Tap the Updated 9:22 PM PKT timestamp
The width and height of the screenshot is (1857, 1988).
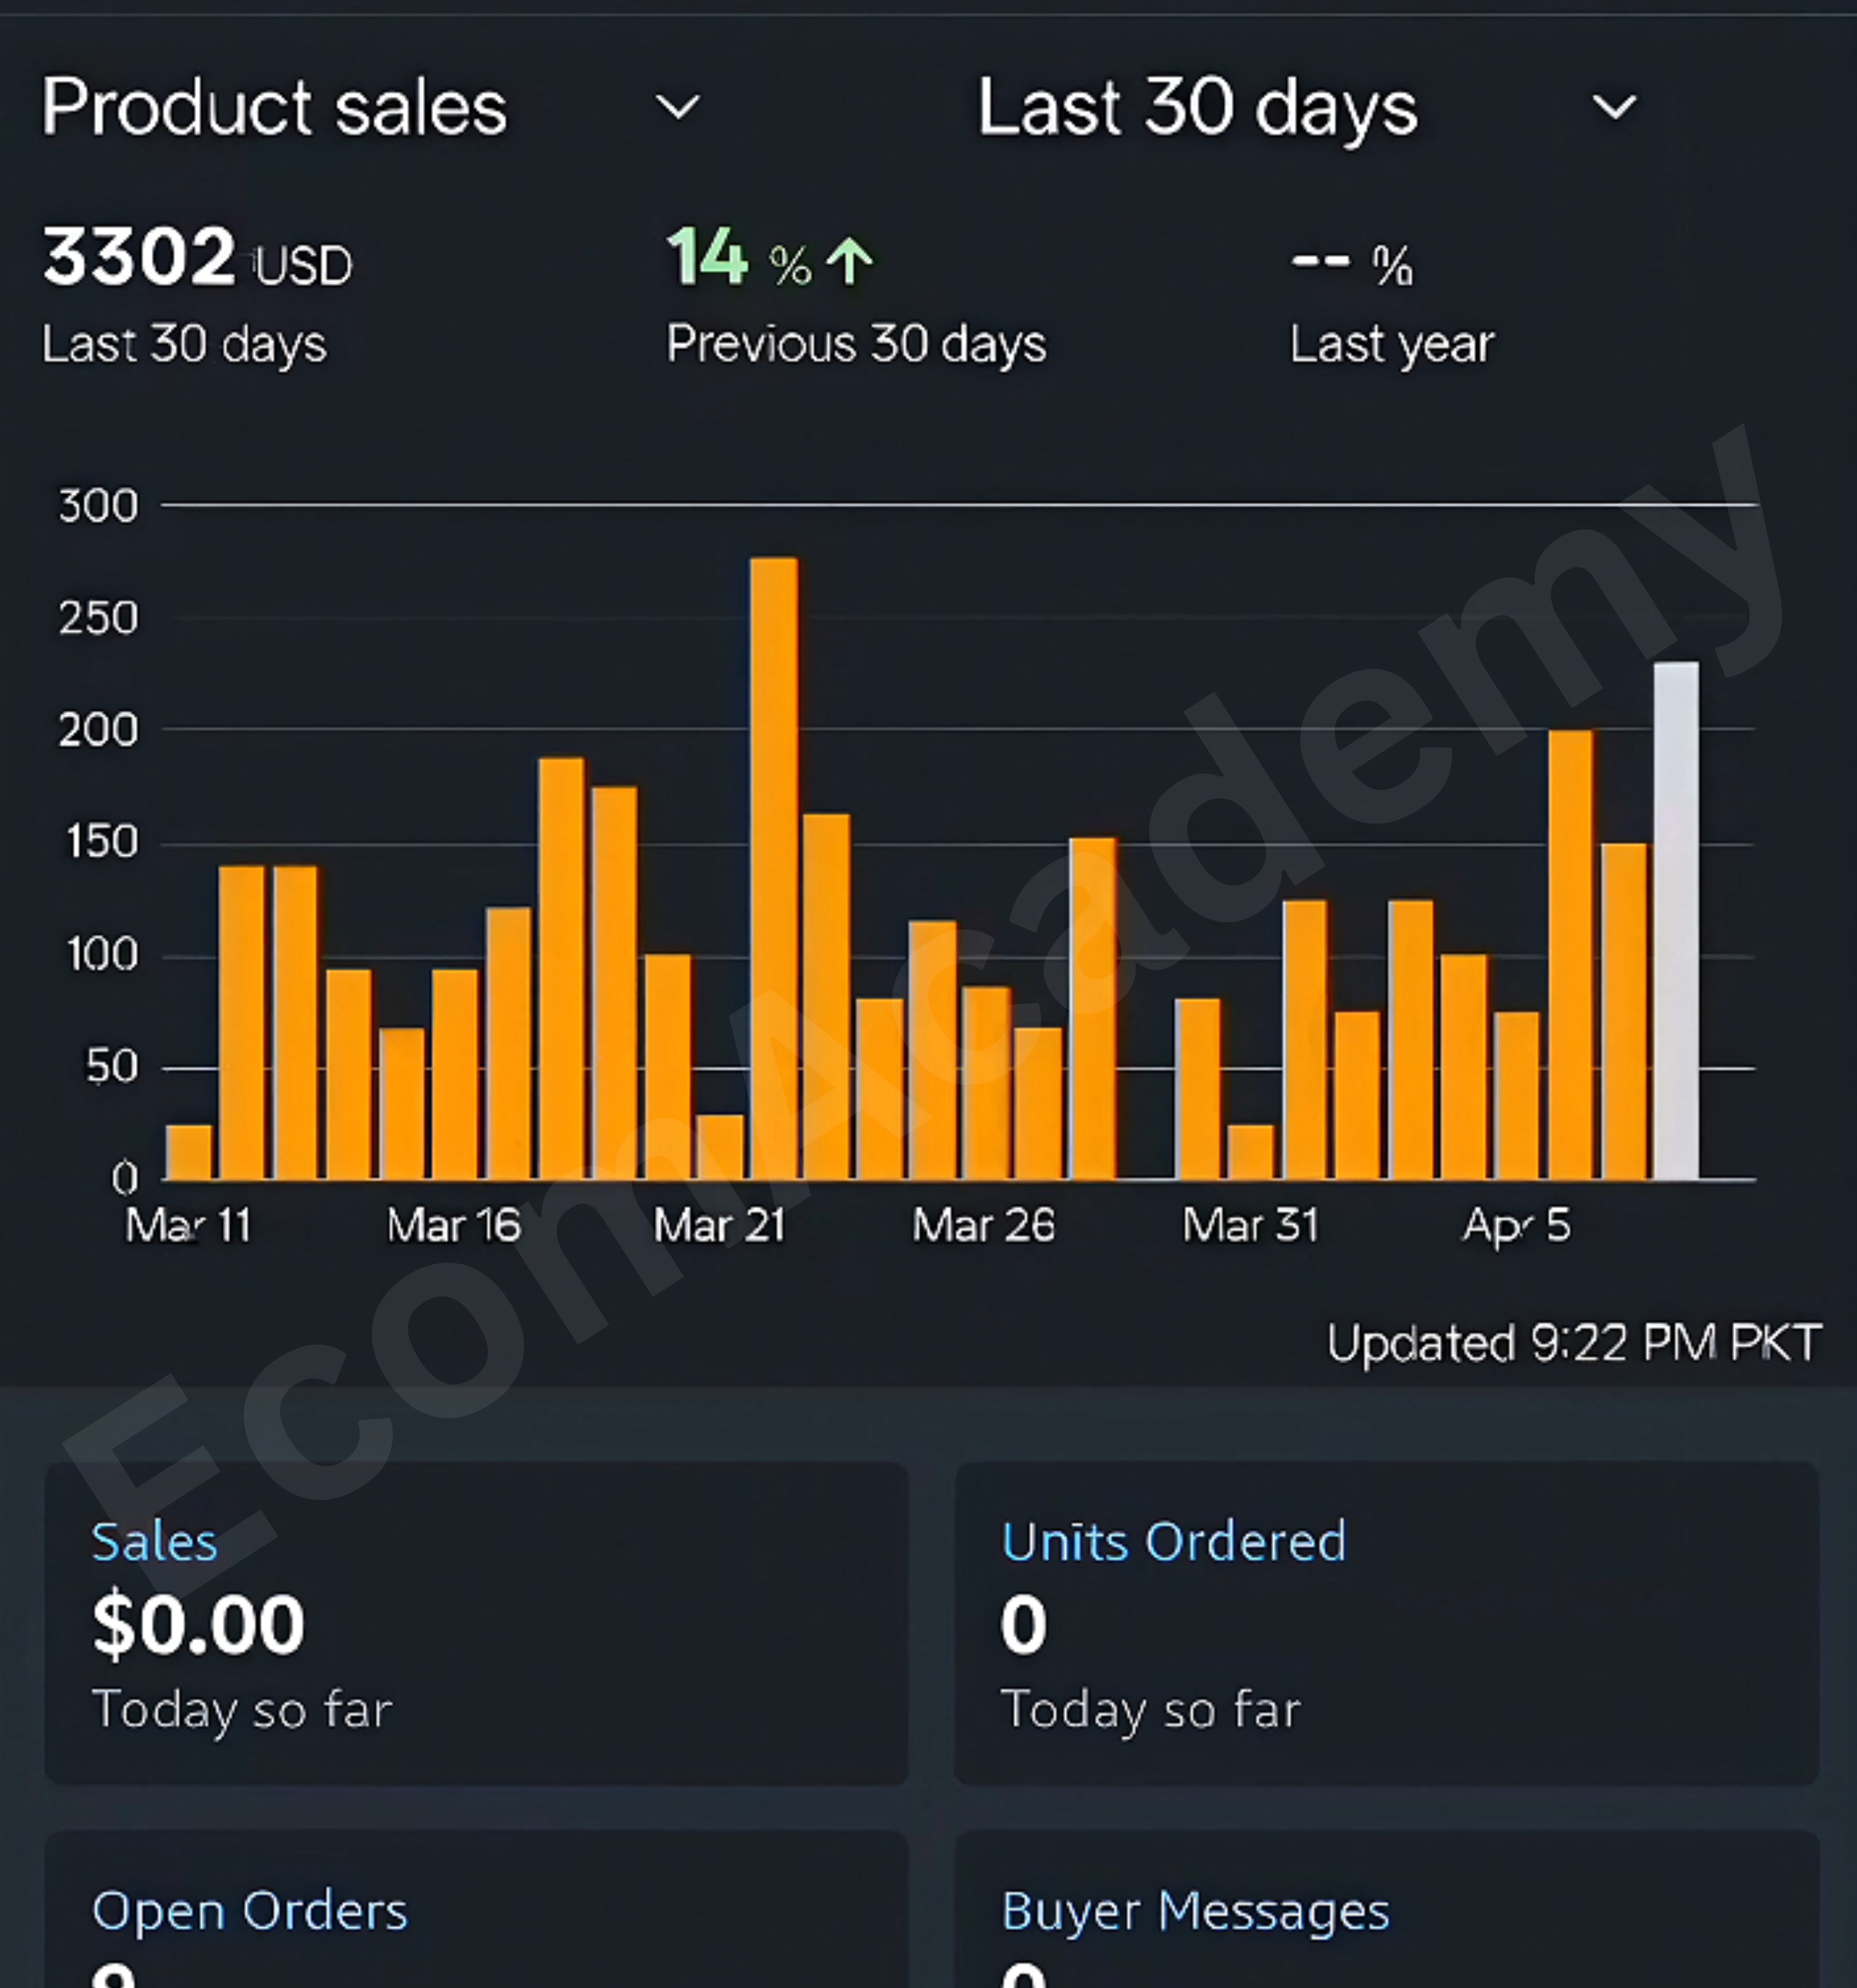(x=1575, y=1343)
